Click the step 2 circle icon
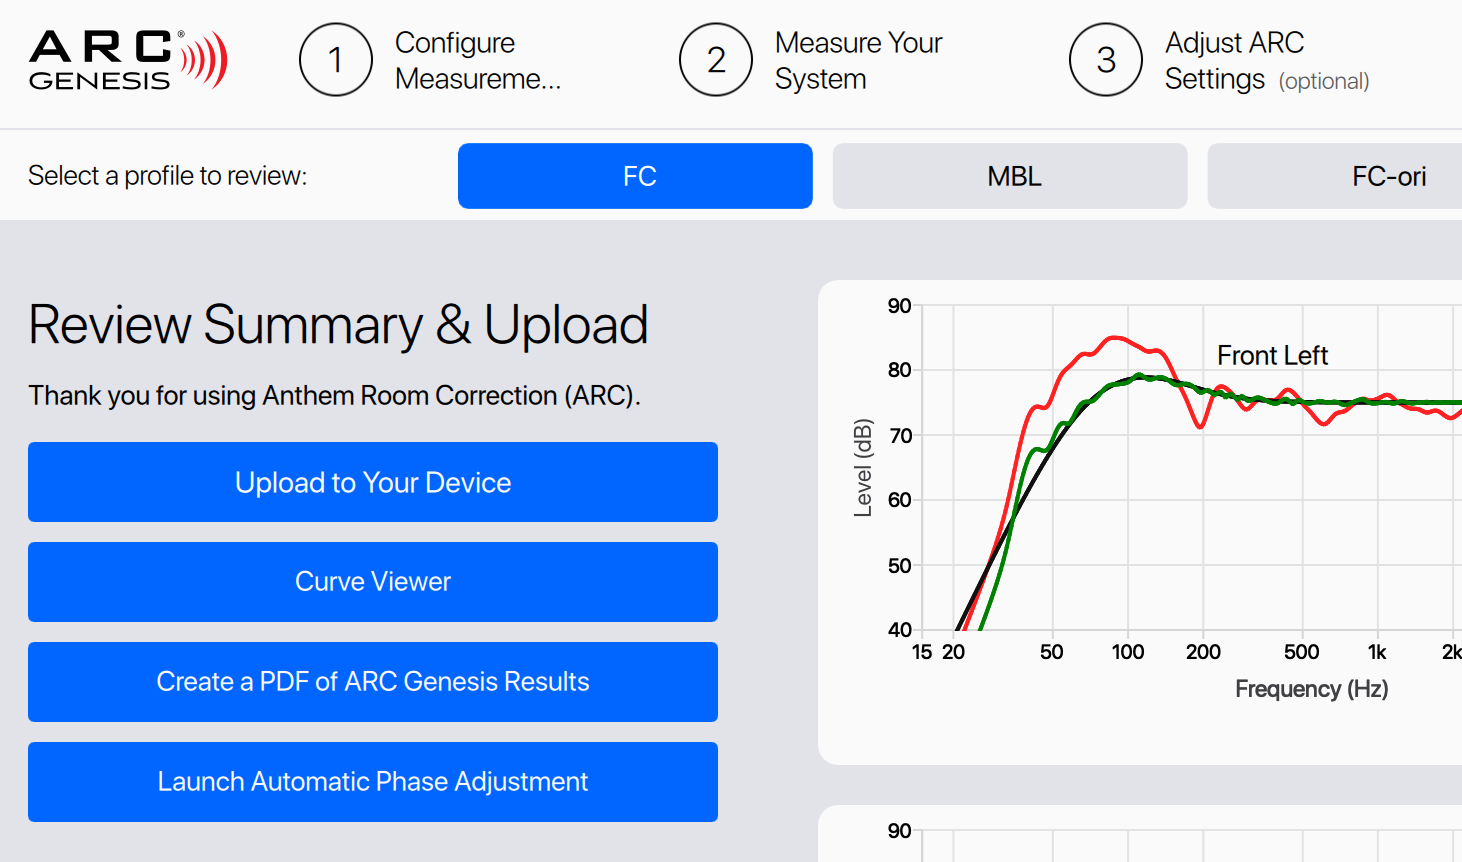The height and width of the screenshot is (862, 1462). pyautogui.click(x=716, y=60)
